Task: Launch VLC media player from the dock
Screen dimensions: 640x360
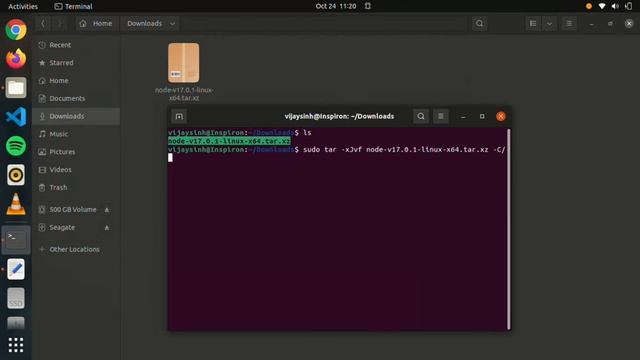Action: [16, 204]
